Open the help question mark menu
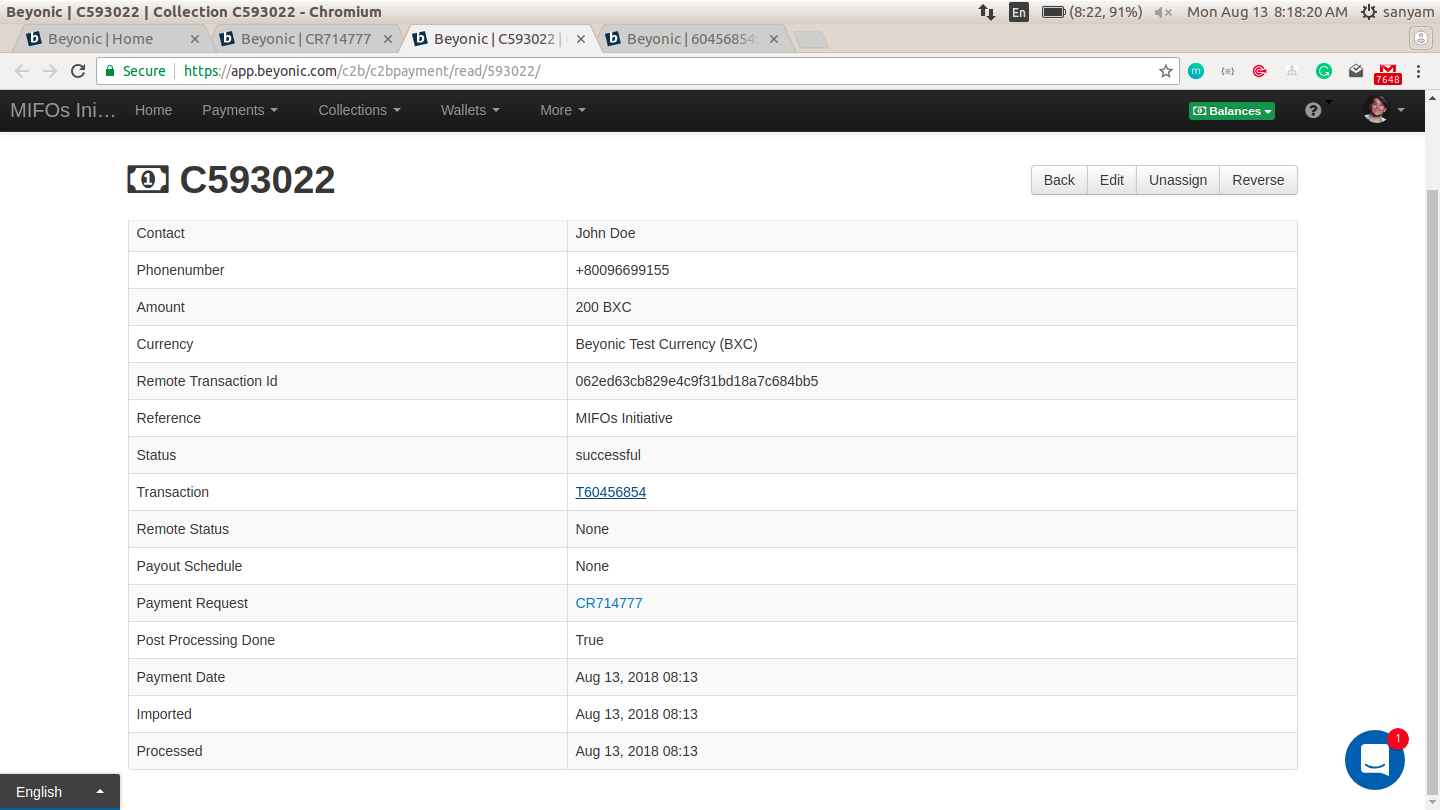This screenshot has height=810, width=1440. tap(1314, 110)
